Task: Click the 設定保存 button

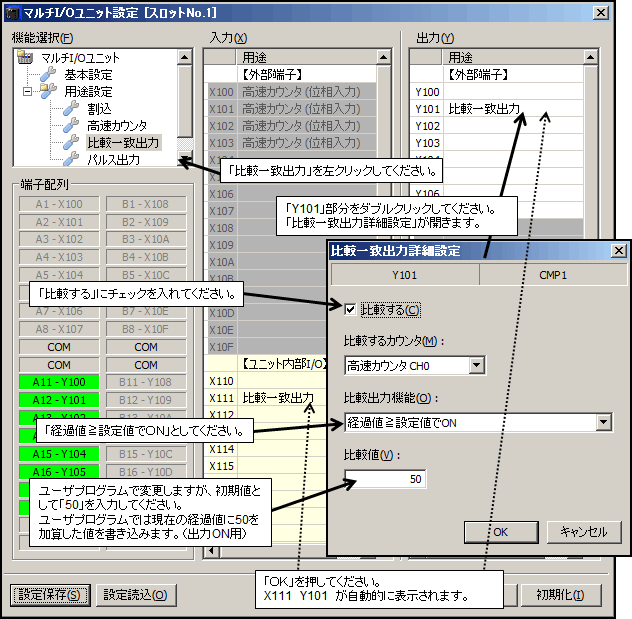Action: [x=50, y=595]
